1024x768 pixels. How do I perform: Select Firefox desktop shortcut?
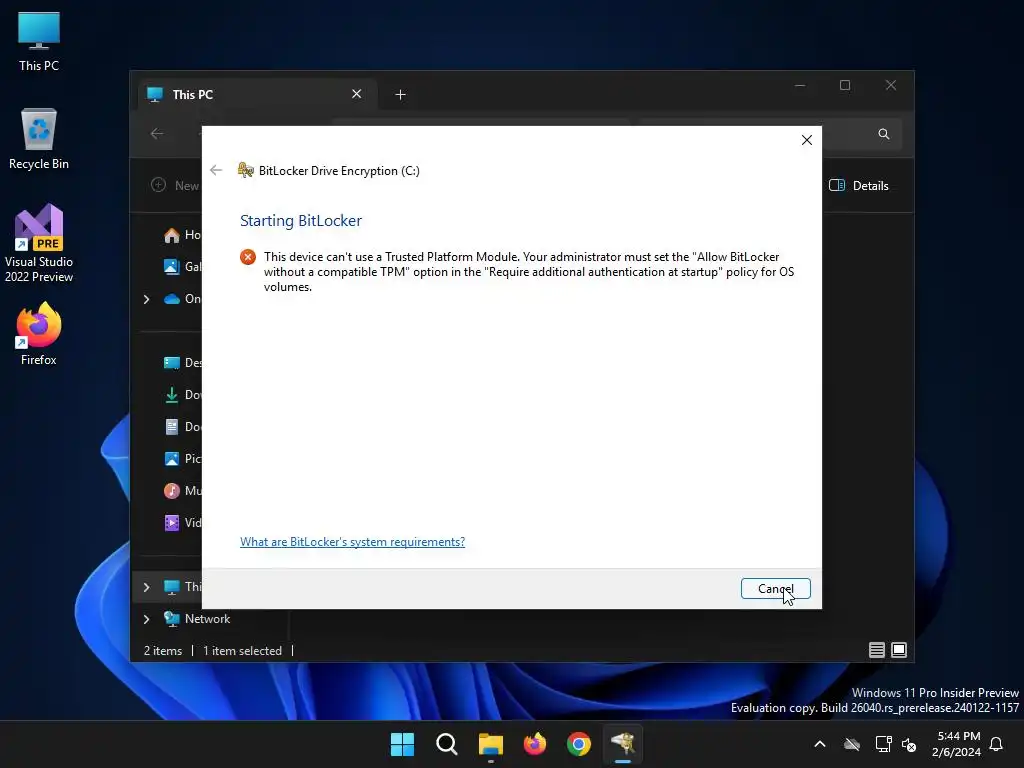pyautogui.click(x=39, y=334)
